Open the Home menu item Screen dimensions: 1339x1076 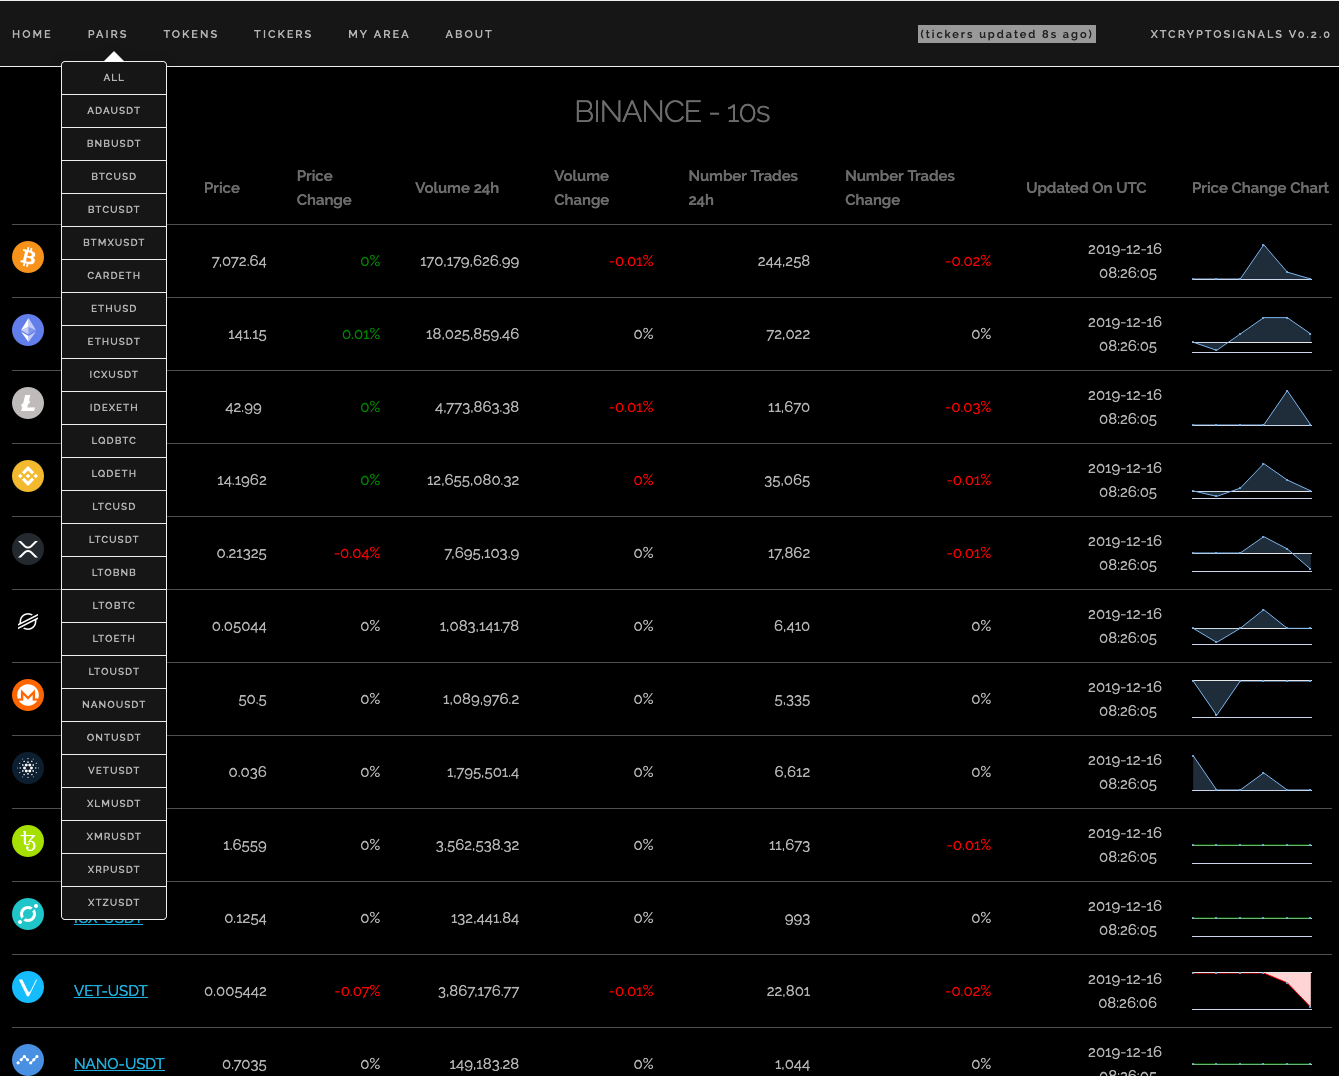pos(32,34)
